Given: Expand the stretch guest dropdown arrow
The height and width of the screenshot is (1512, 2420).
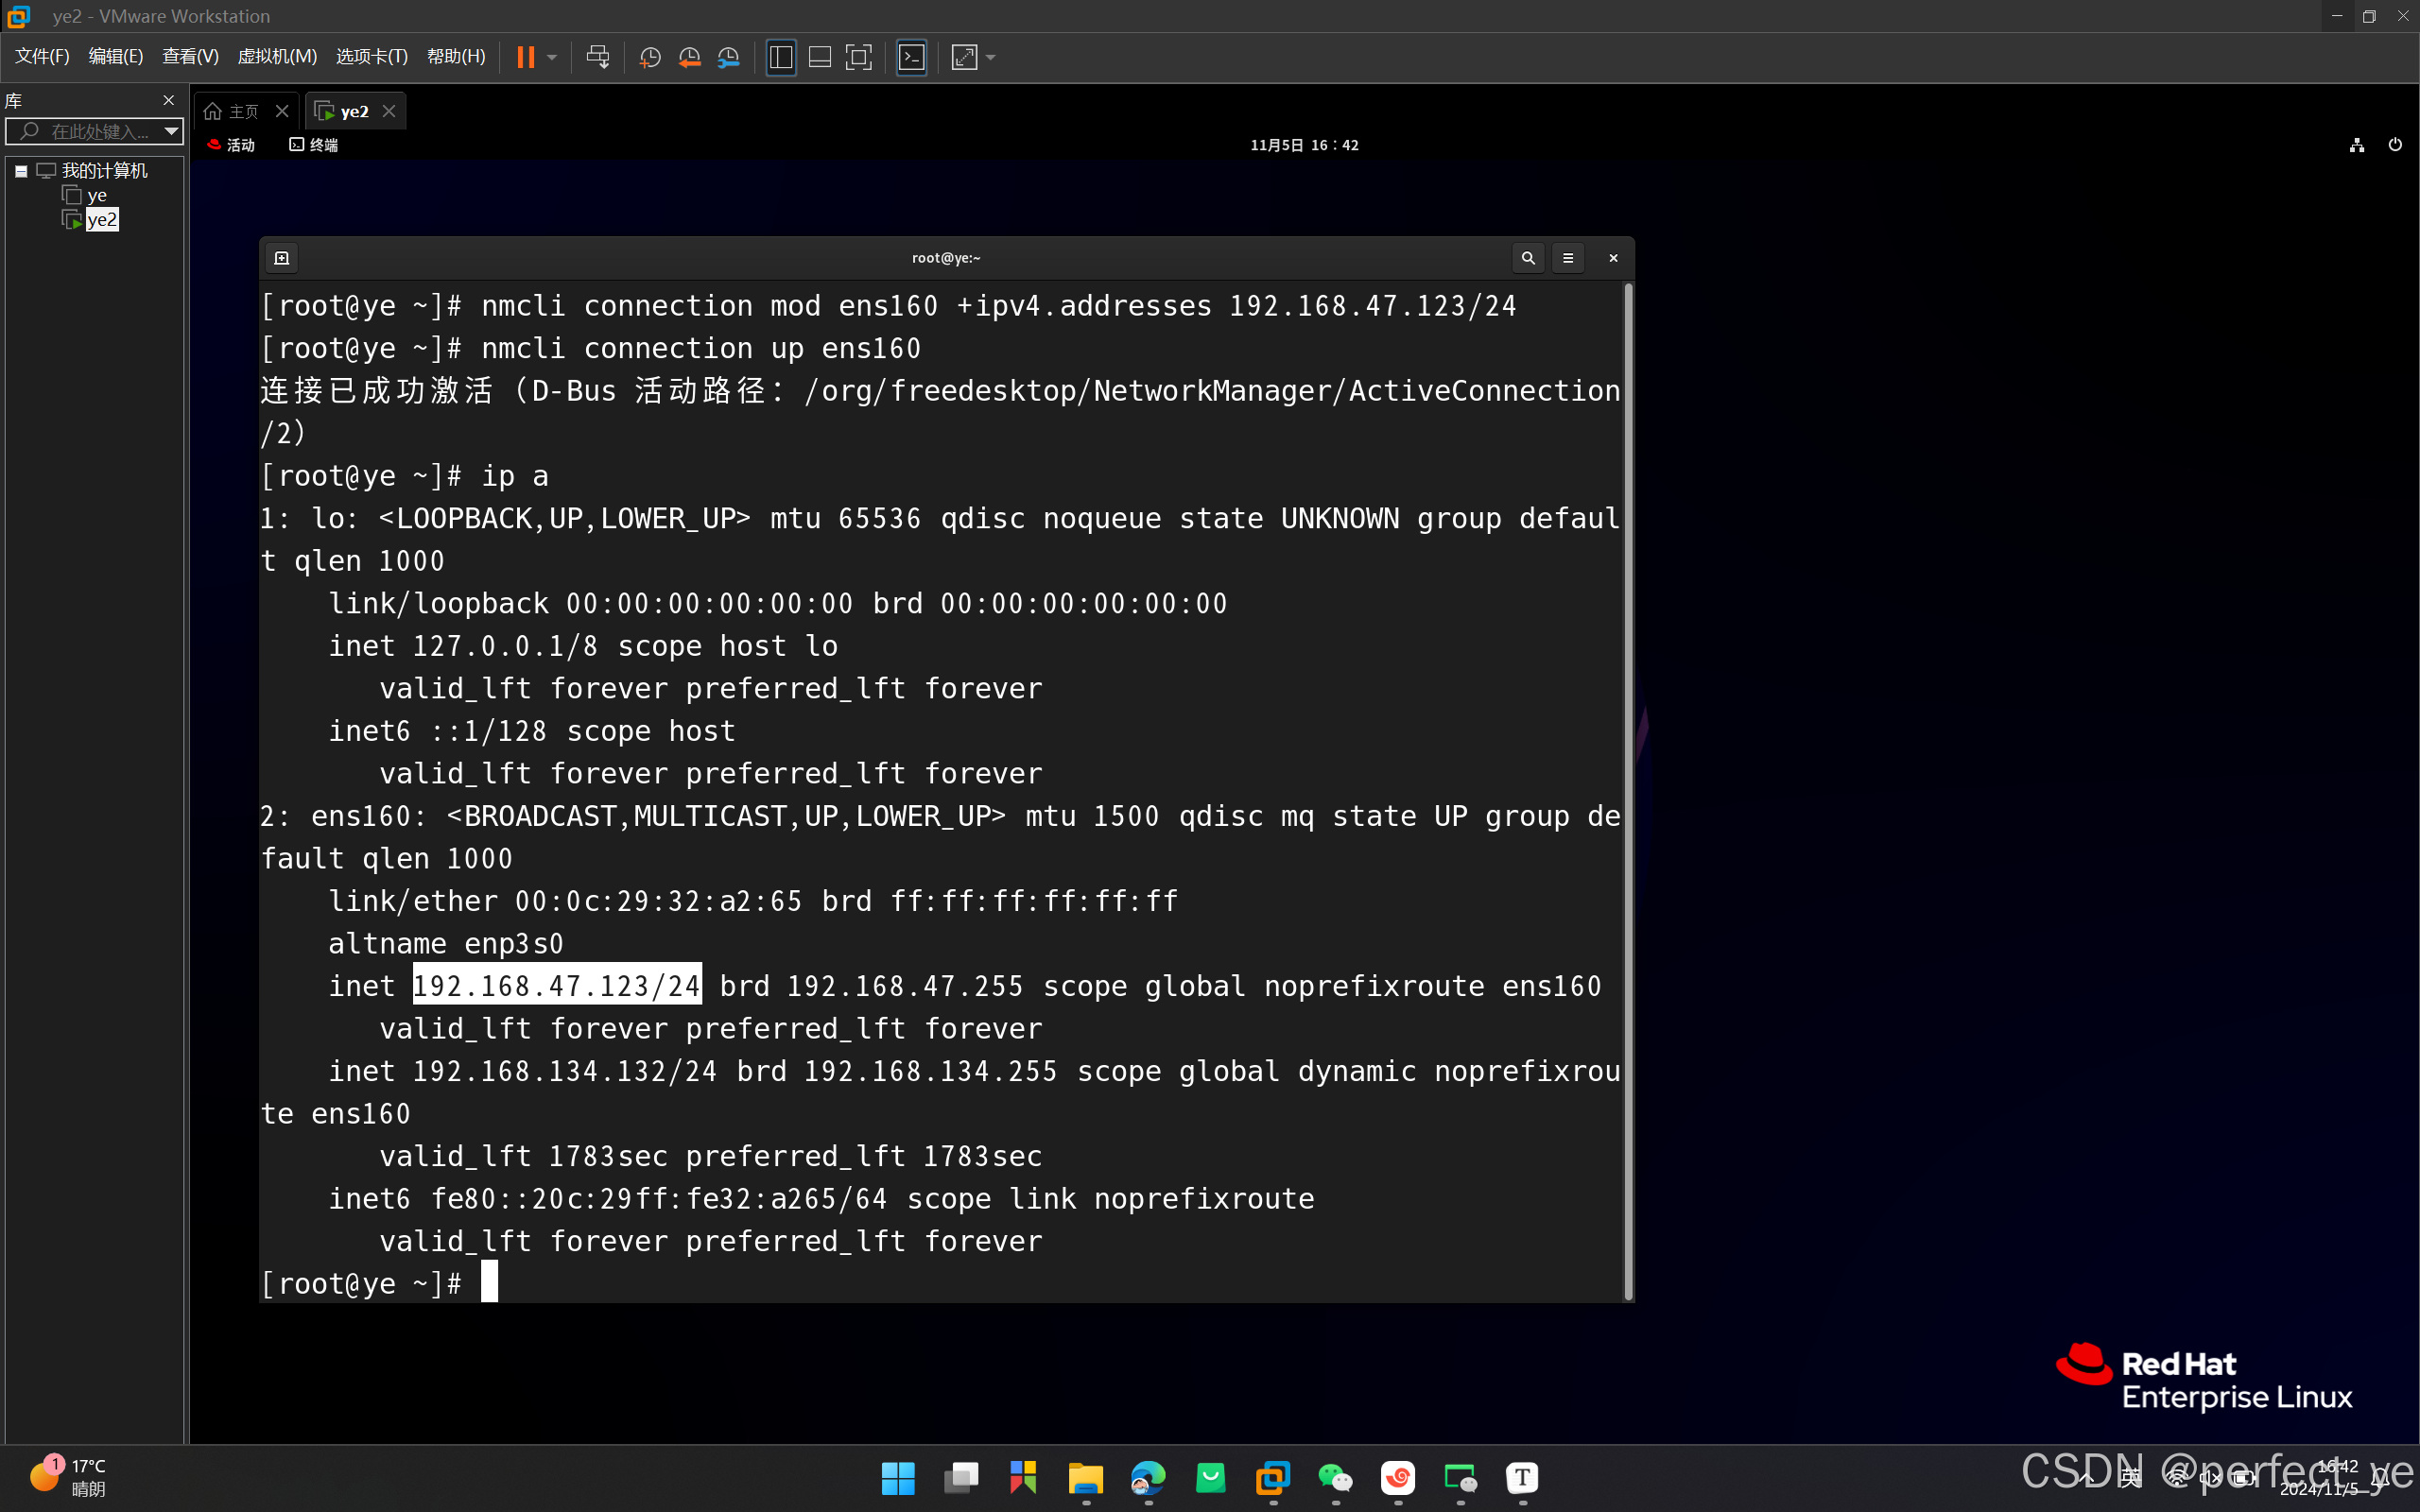Looking at the screenshot, I should tap(991, 57).
